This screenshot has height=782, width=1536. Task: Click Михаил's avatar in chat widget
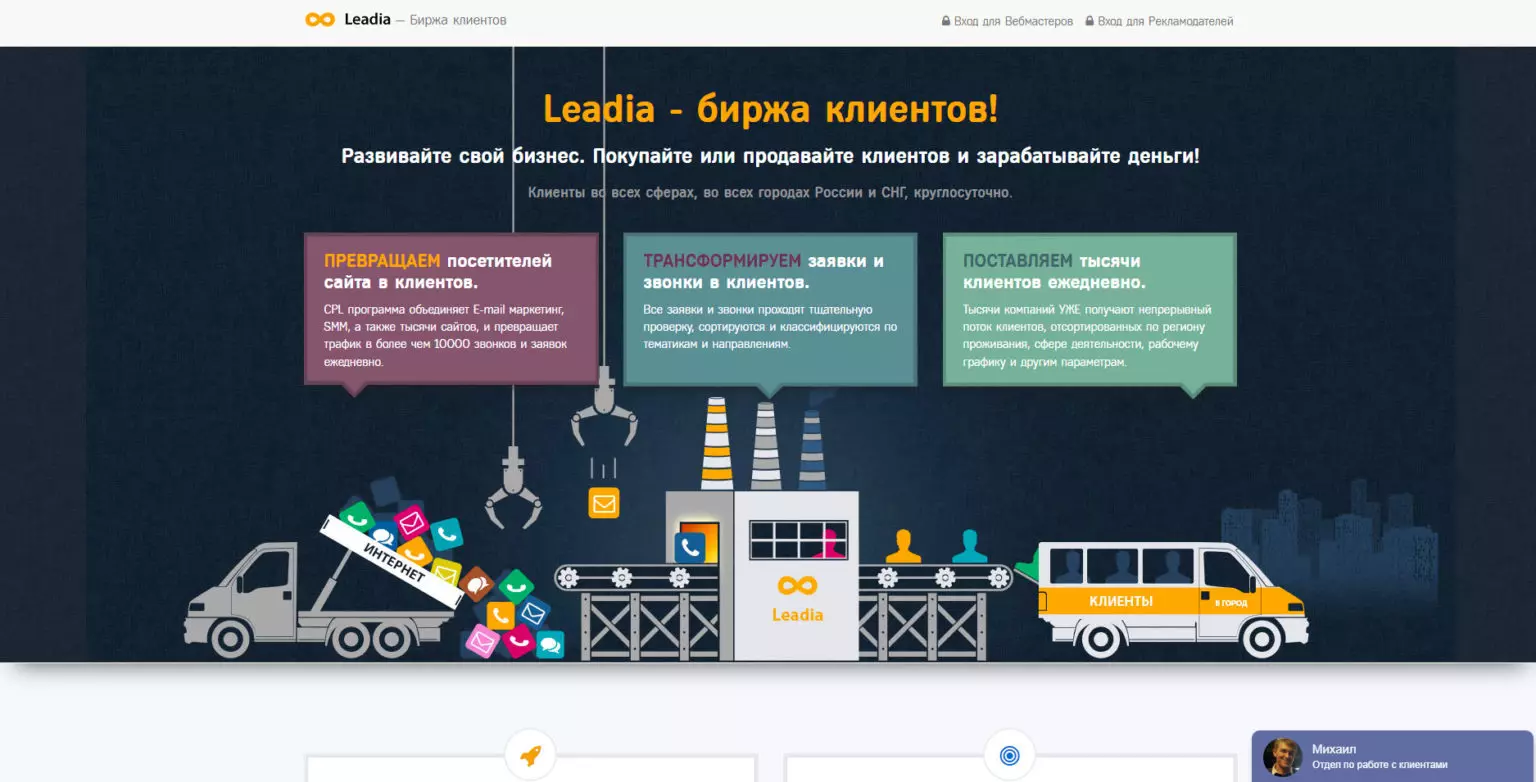1282,758
